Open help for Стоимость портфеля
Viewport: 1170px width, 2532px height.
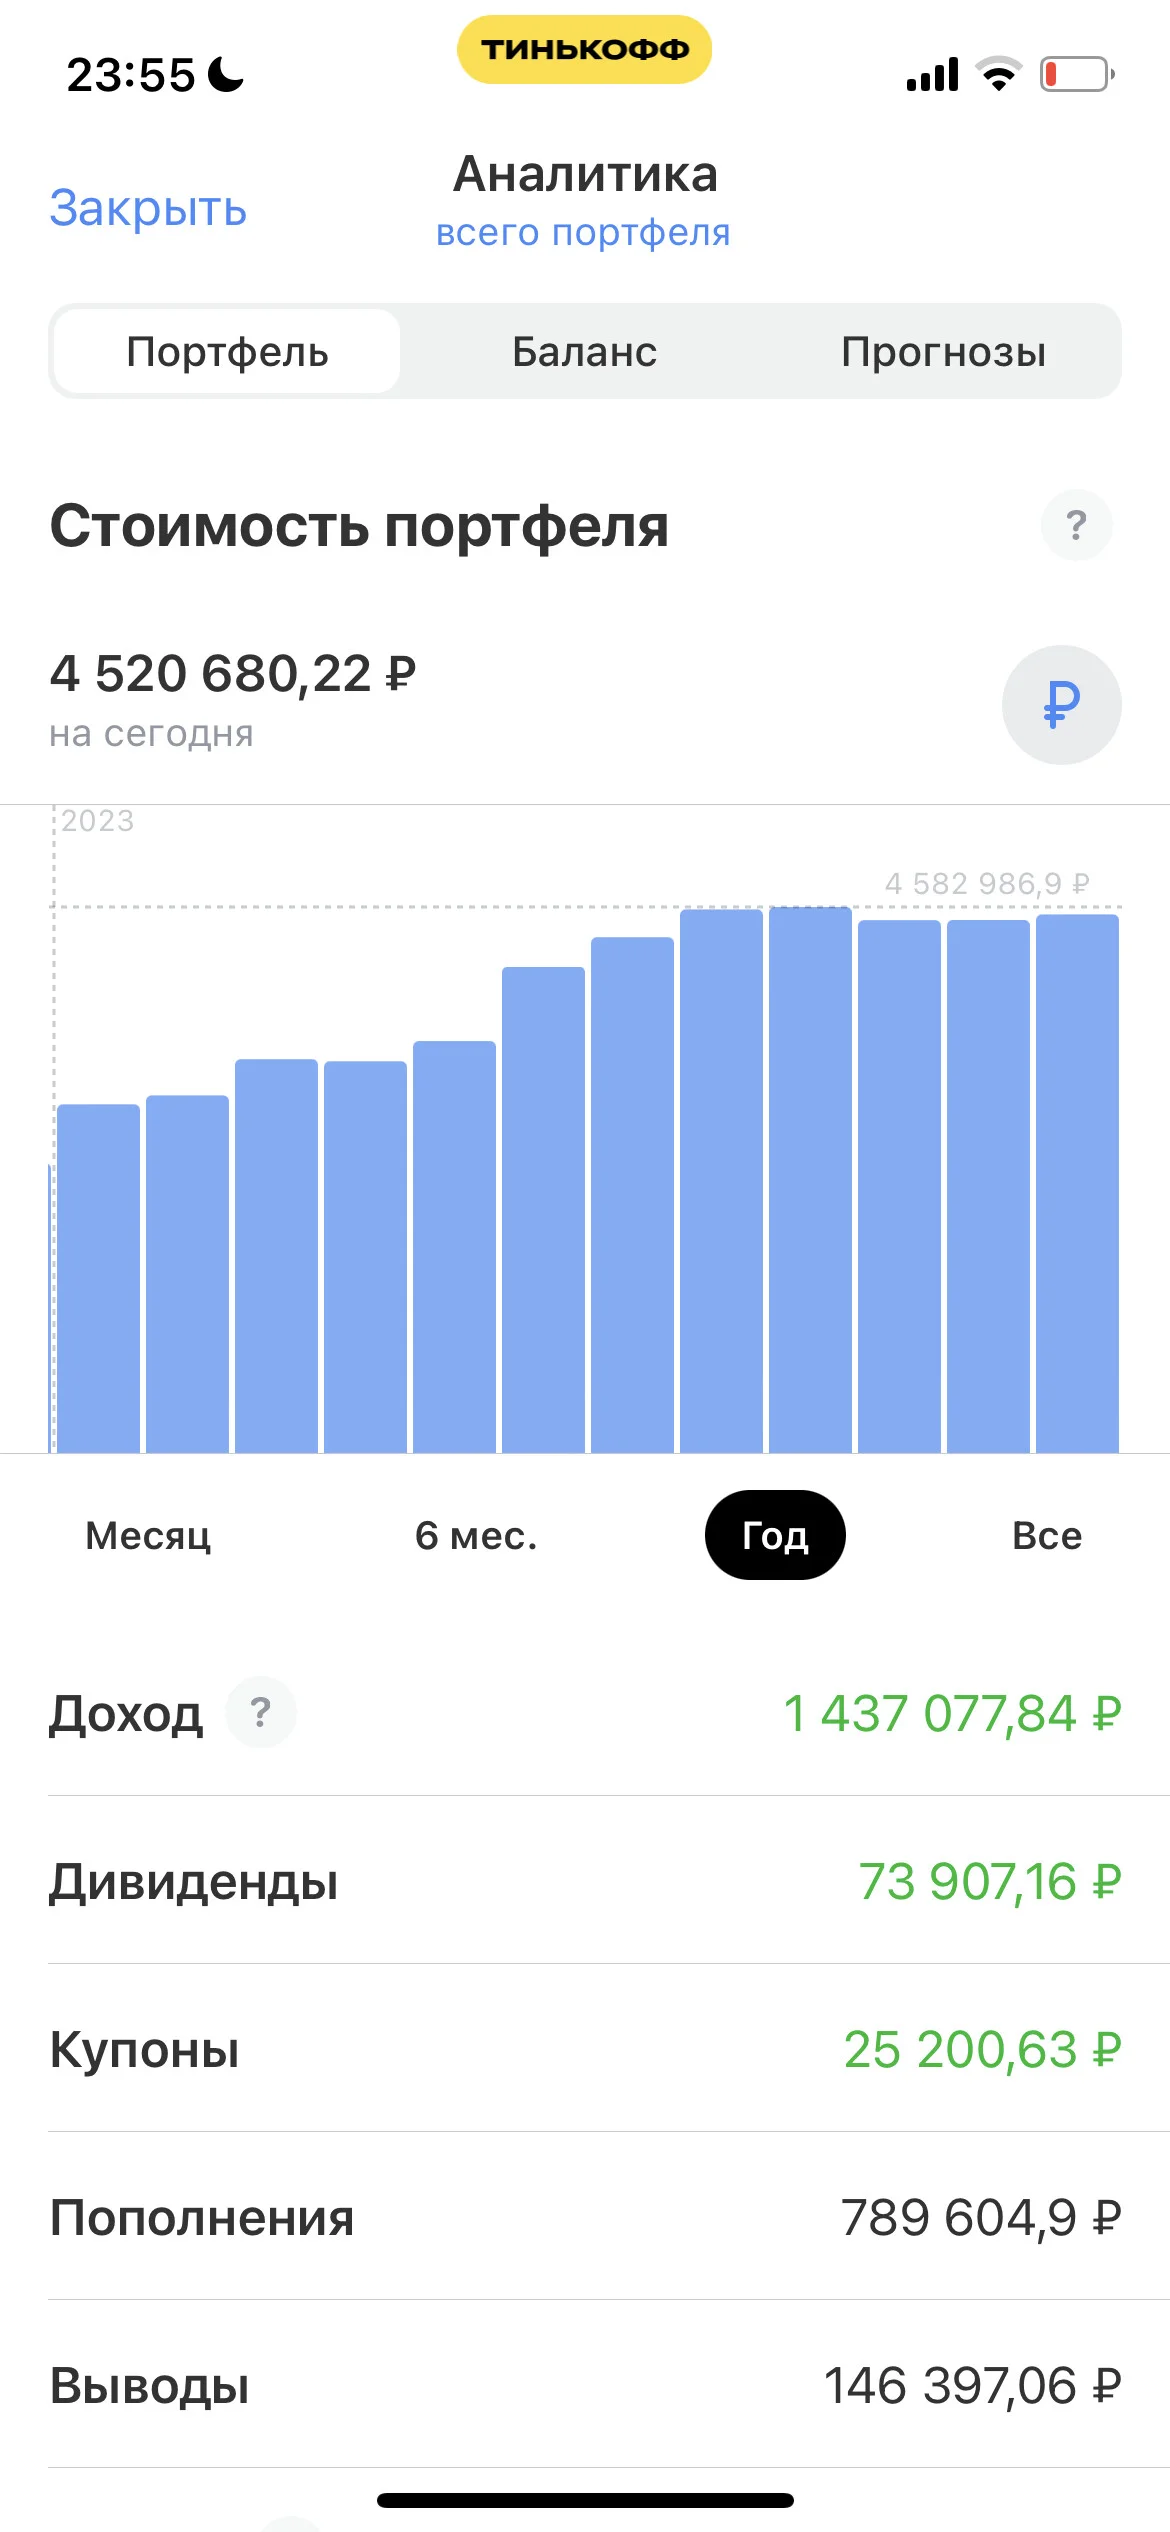[1076, 525]
